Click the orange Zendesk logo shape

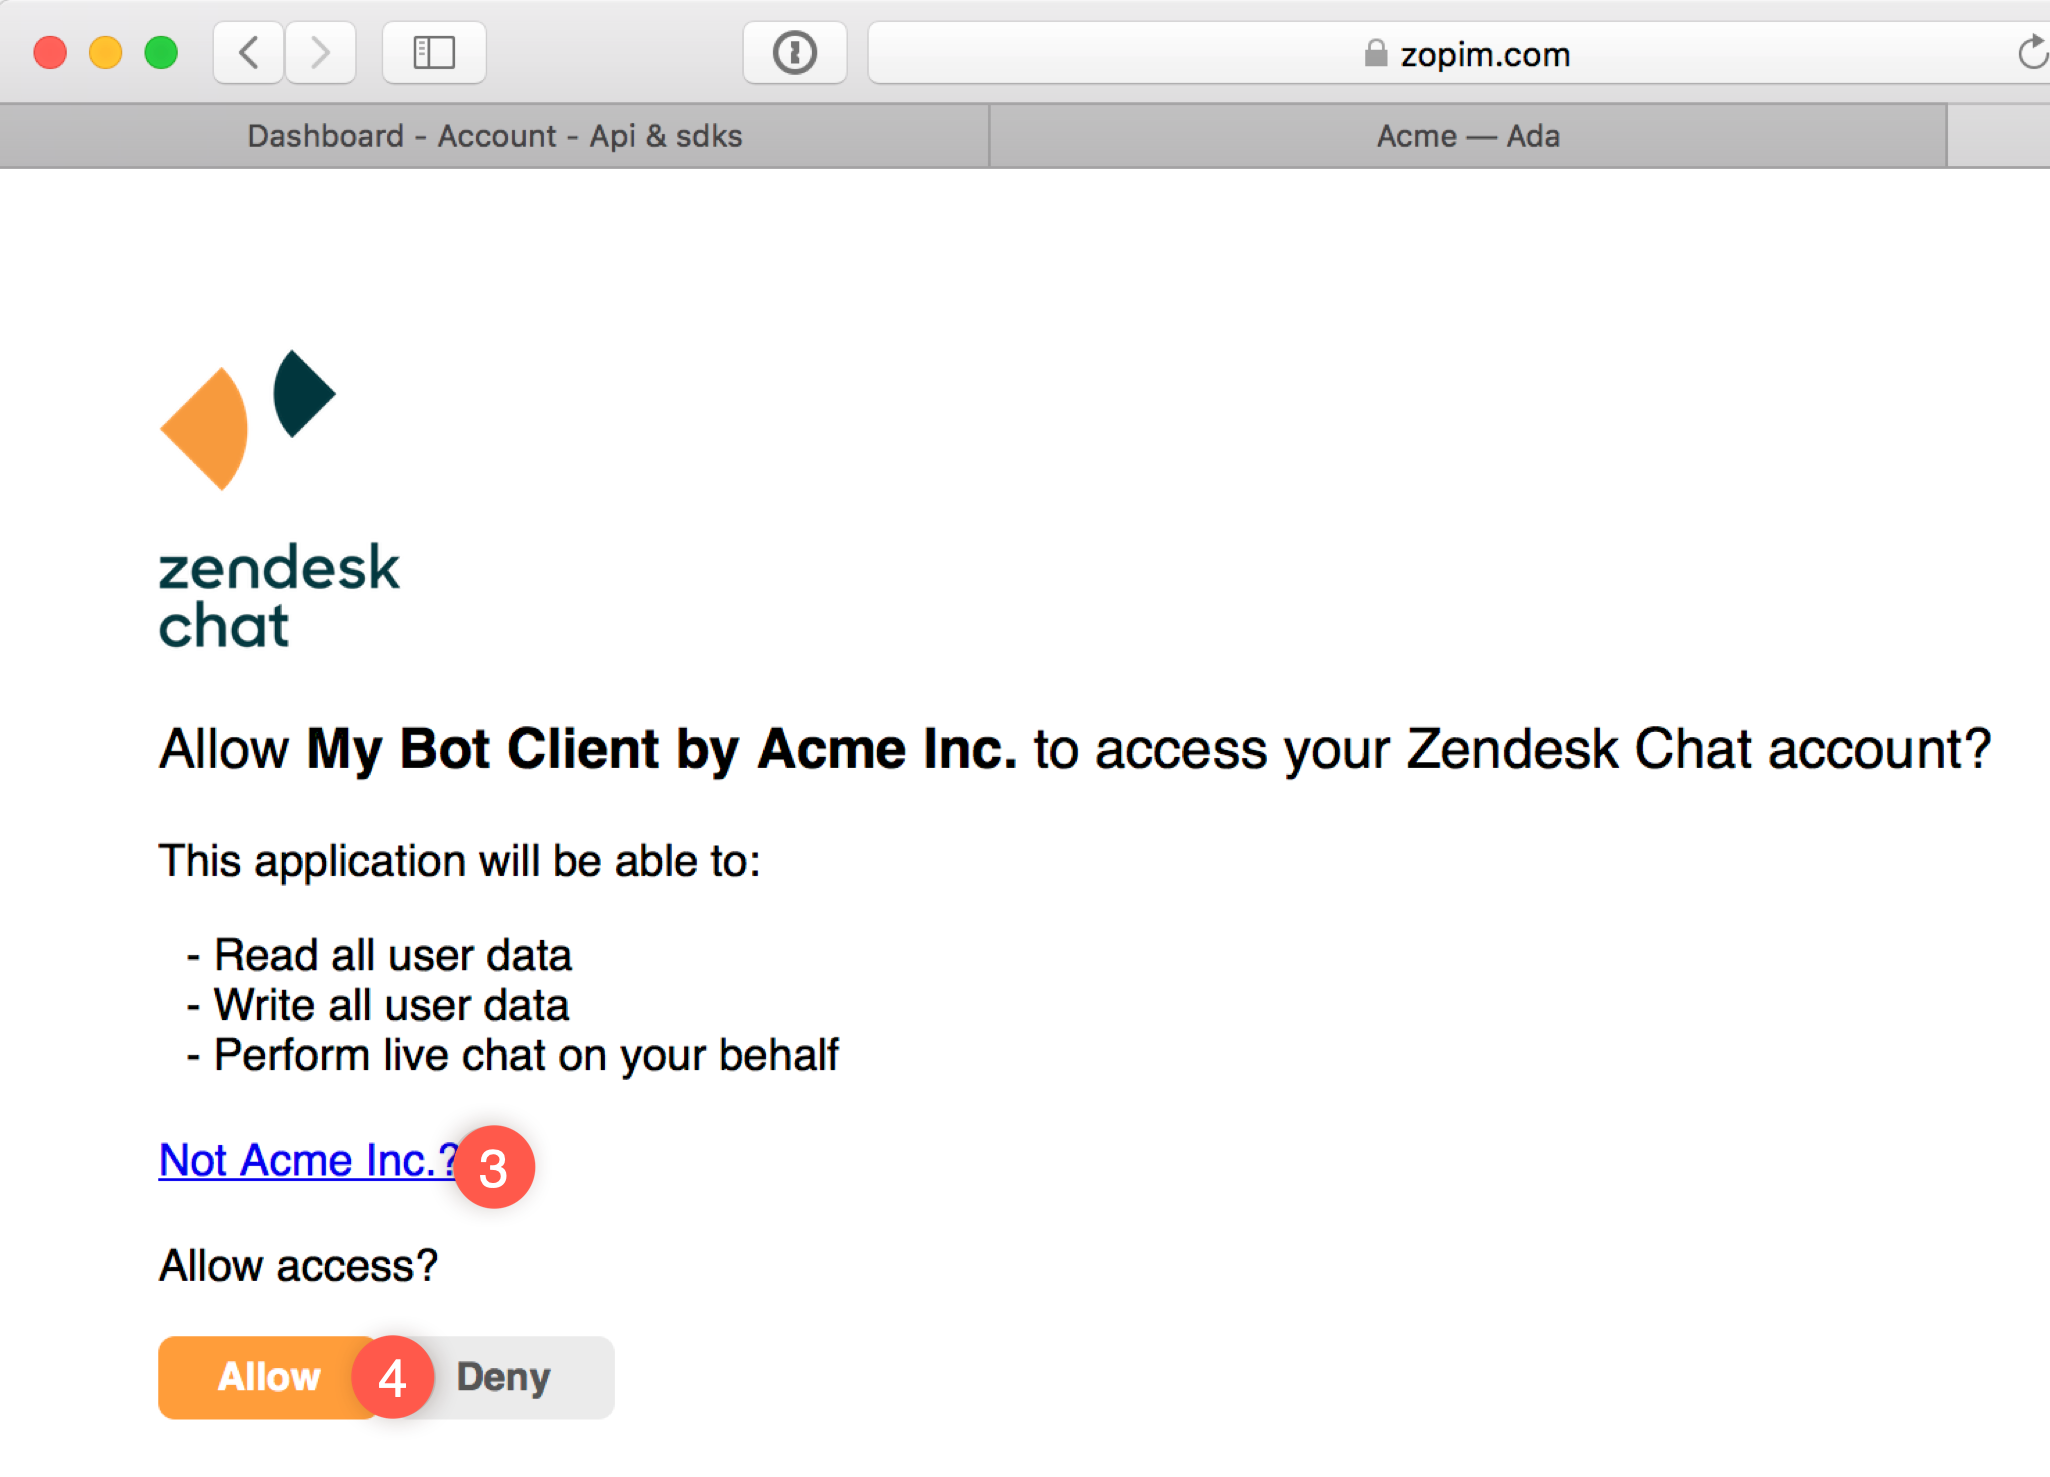click(208, 428)
